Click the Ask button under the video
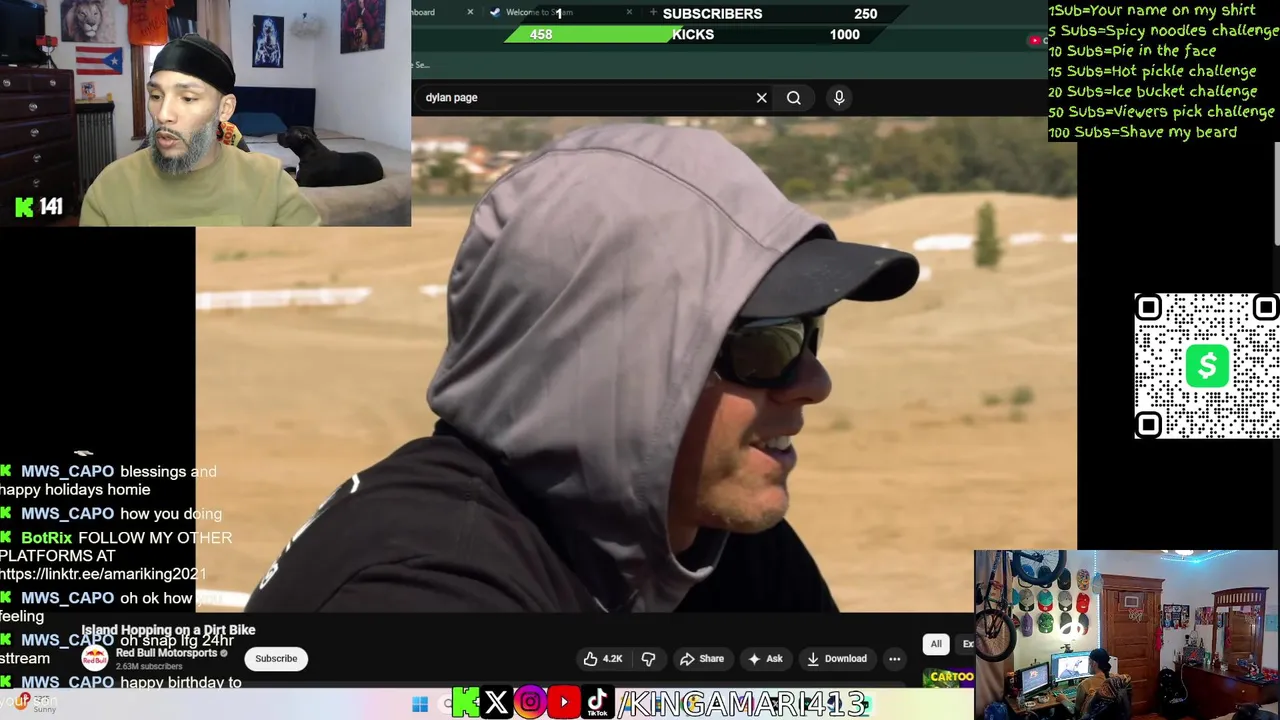The image size is (1280, 720). [765, 658]
